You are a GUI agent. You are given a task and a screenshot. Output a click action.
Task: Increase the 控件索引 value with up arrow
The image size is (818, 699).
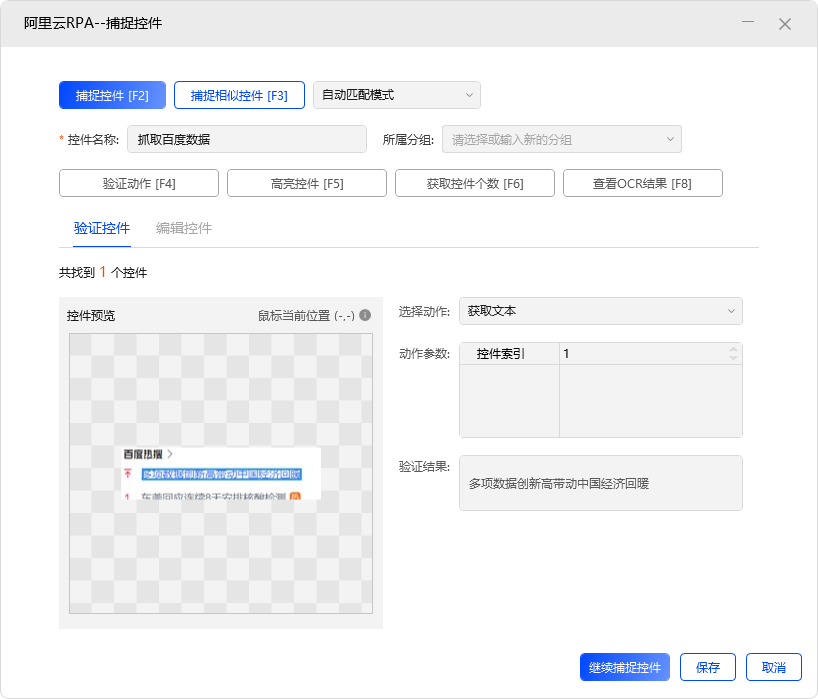tap(733, 350)
